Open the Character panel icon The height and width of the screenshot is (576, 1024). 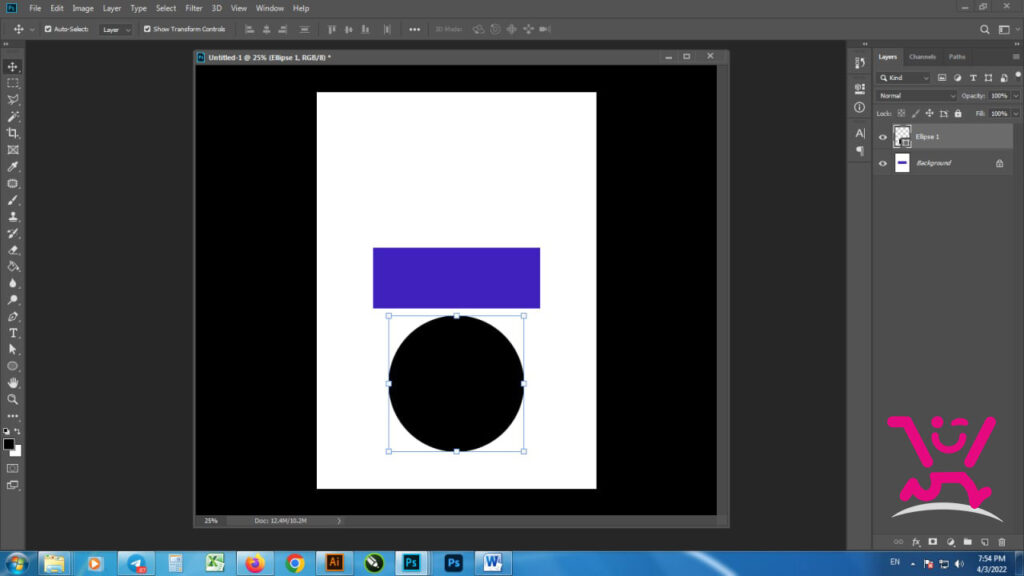[859, 133]
